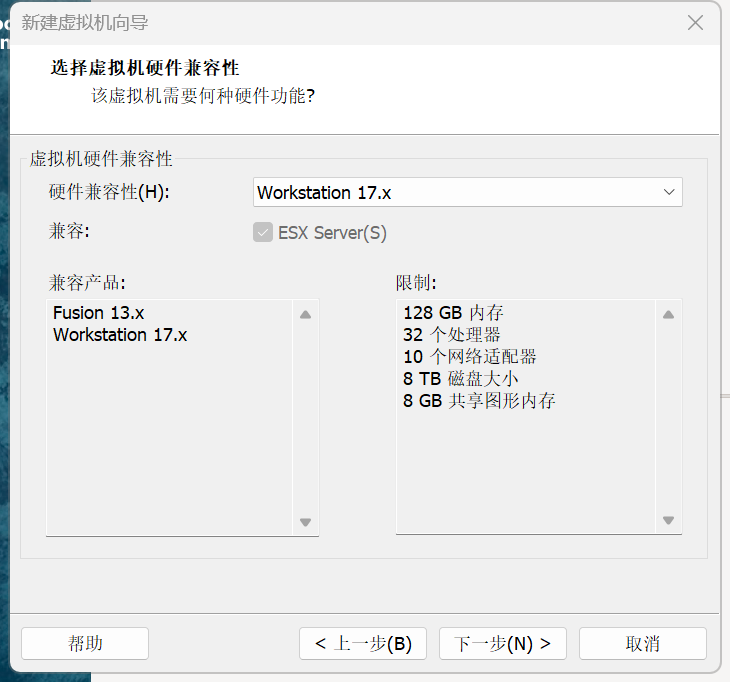Click up arrow of 限制 list scrollbar
The width and height of the screenshot is (730, 682).
click(669, 315)
